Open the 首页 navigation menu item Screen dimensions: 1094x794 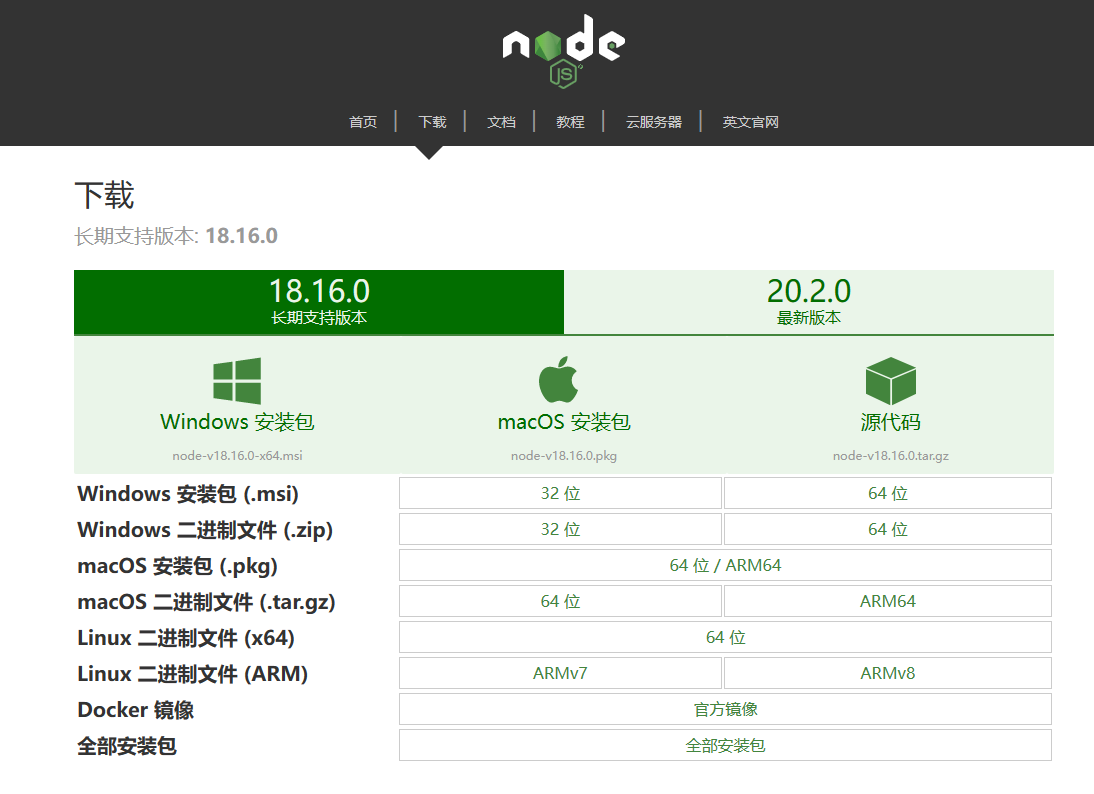pyautogui.click(x=362, y=121)
